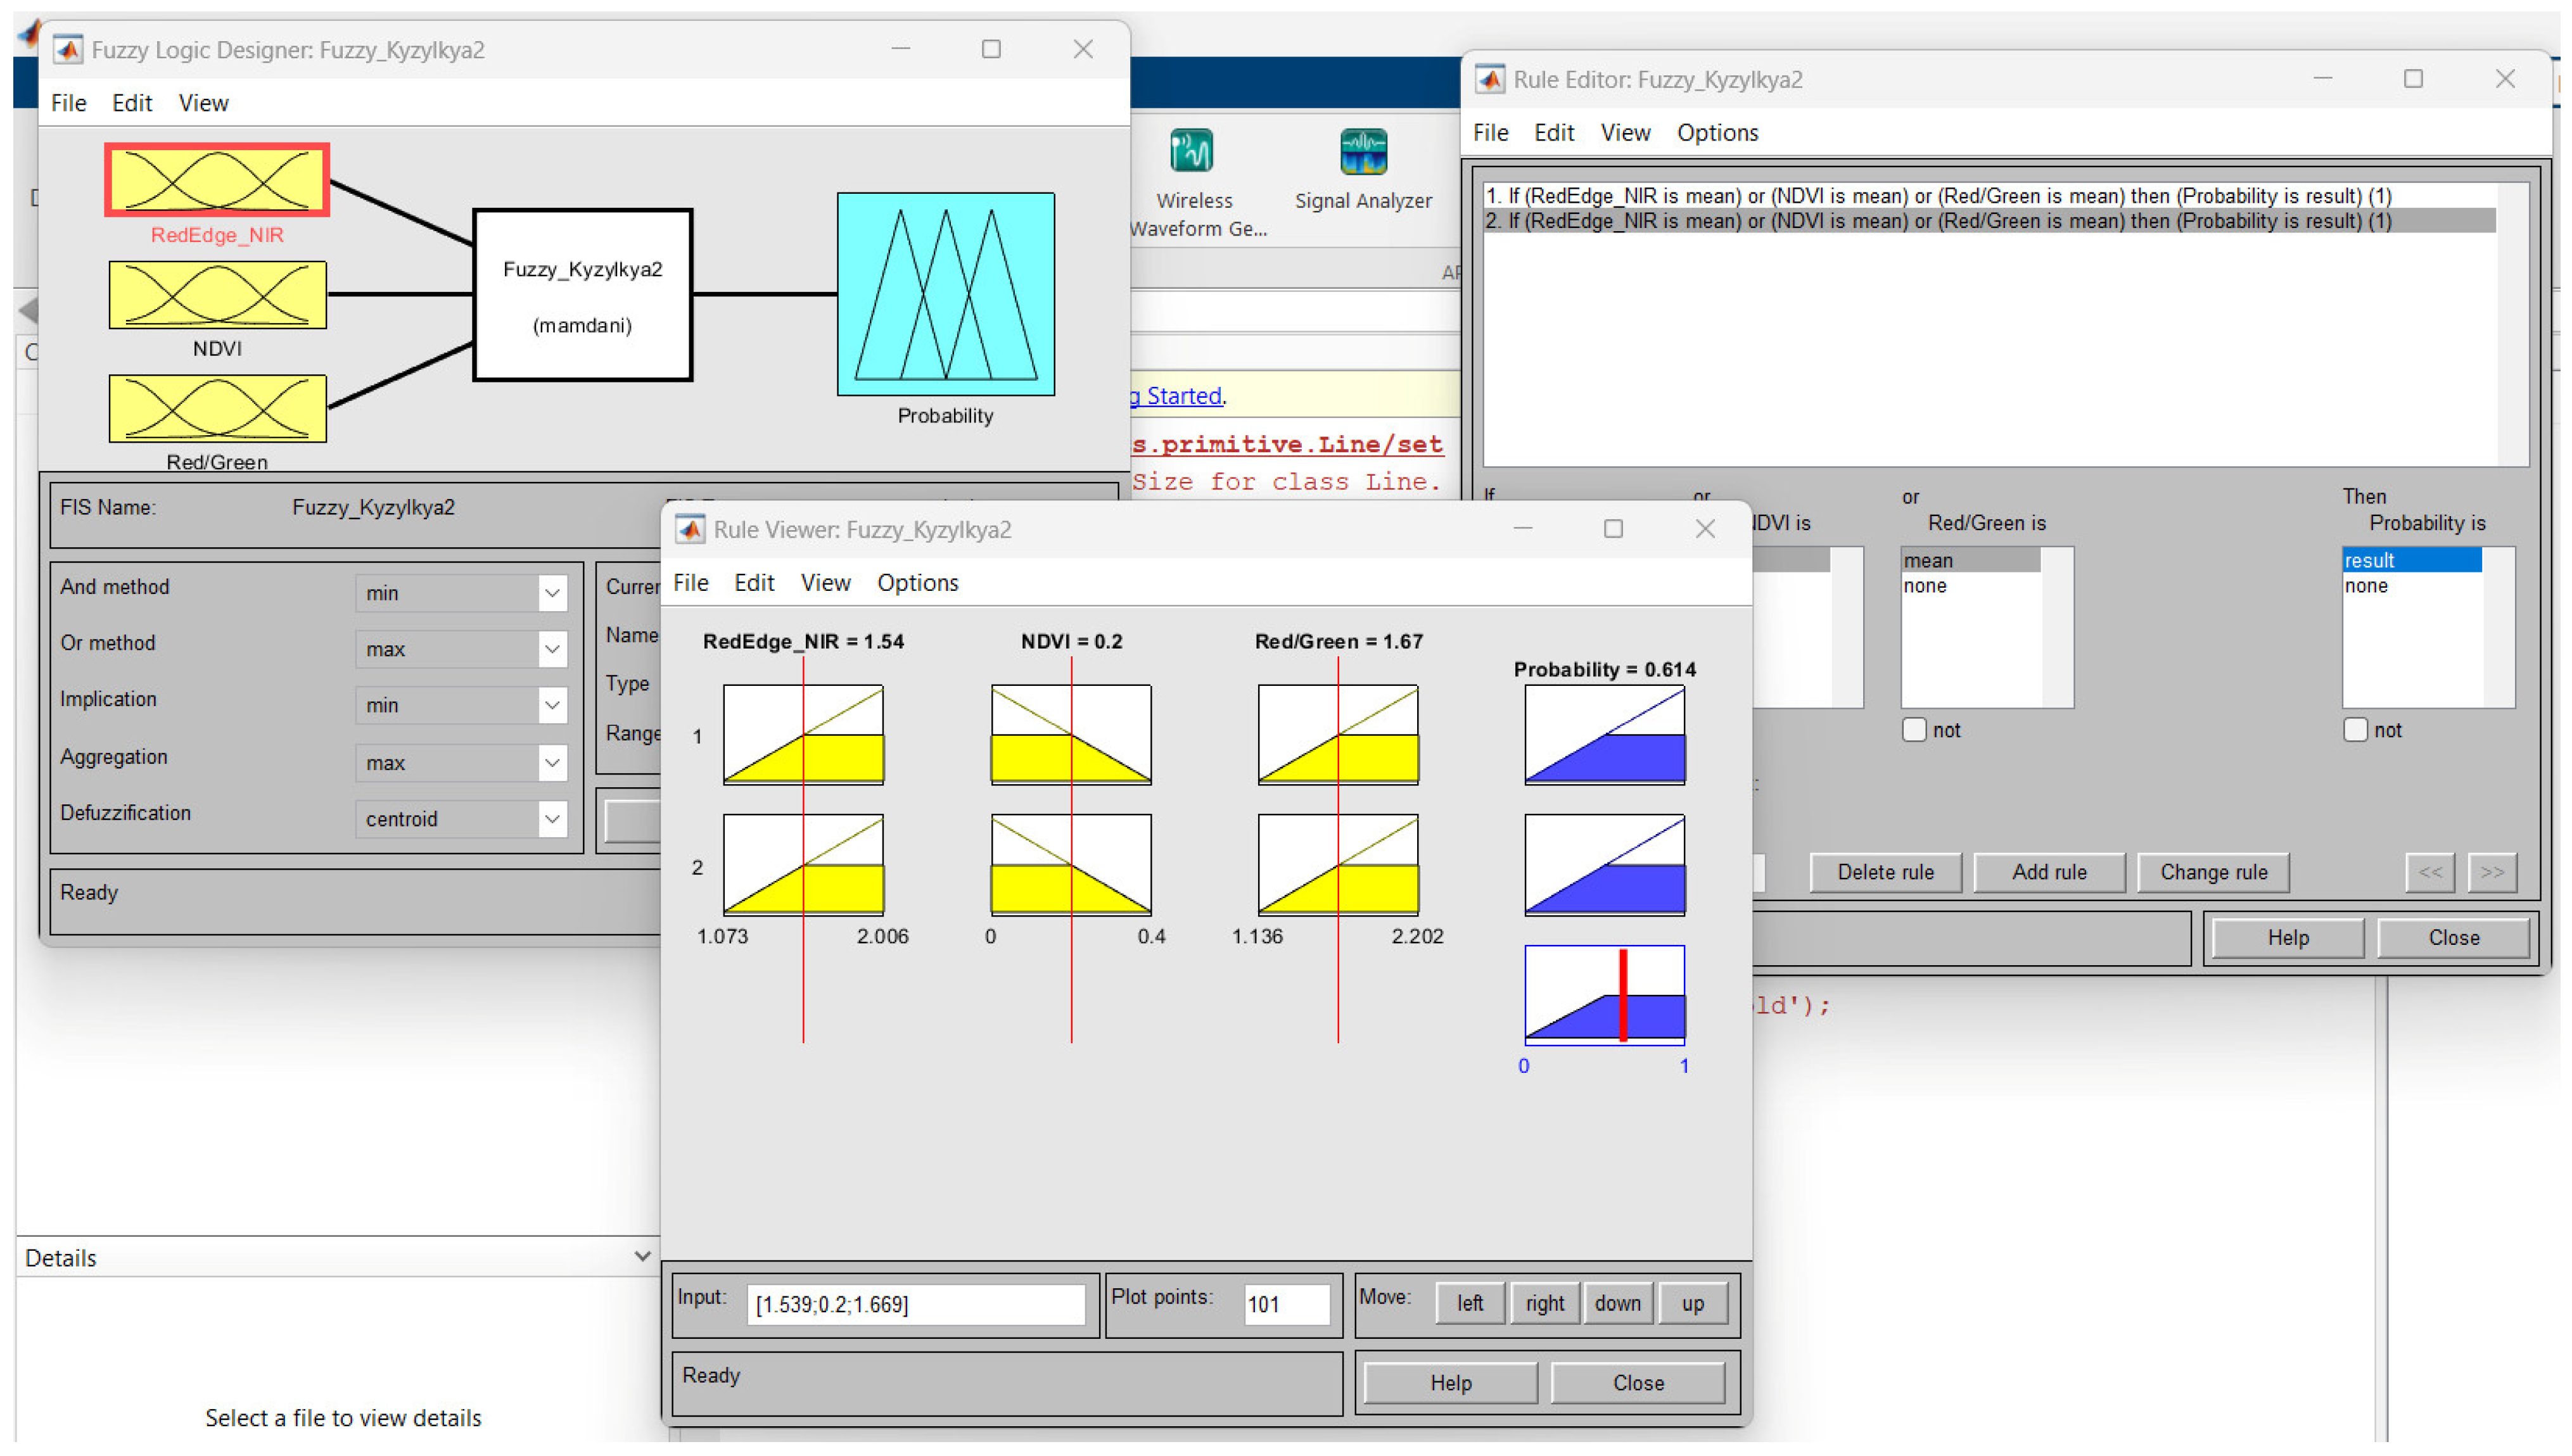2572x1456 pixels.
Task: Select rule 1 in the rule list
Action: (x=1937, y=196)
